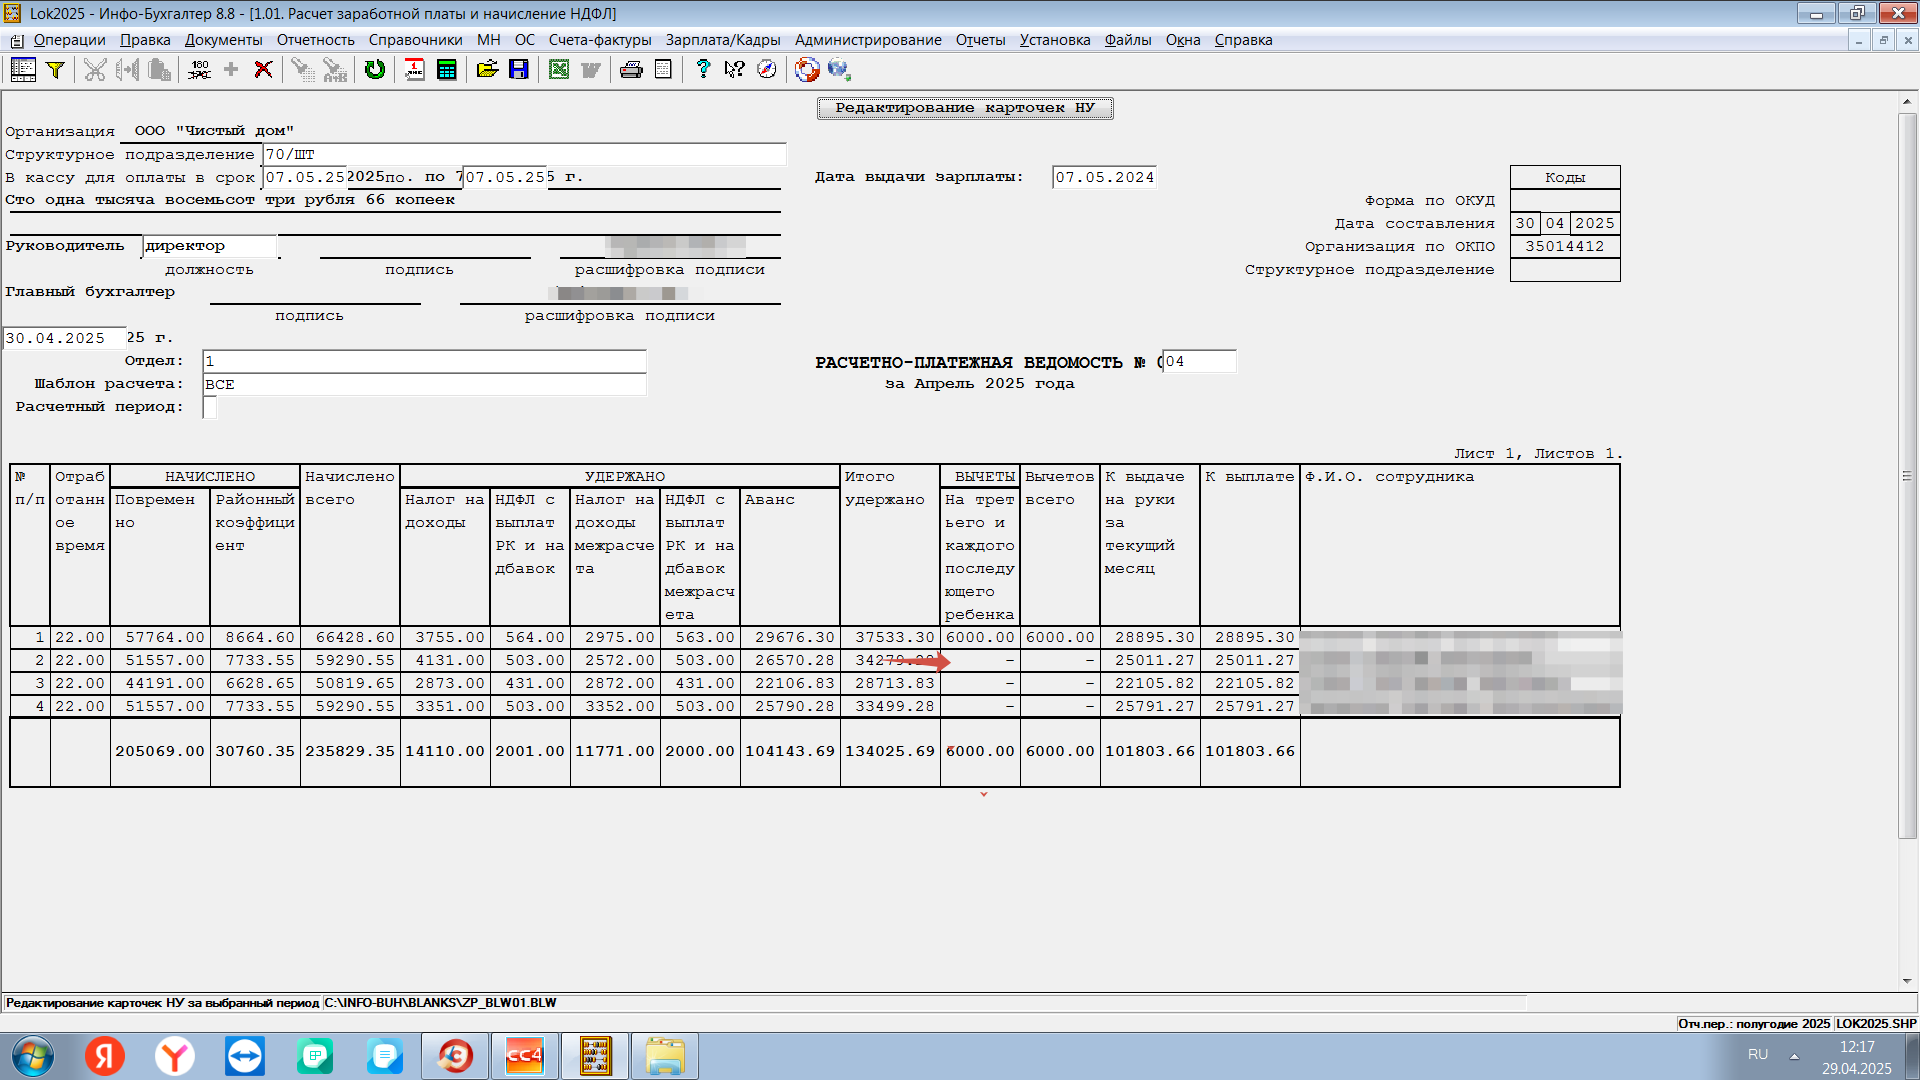Click the blue floppy save icon

(x=519, y=69)
